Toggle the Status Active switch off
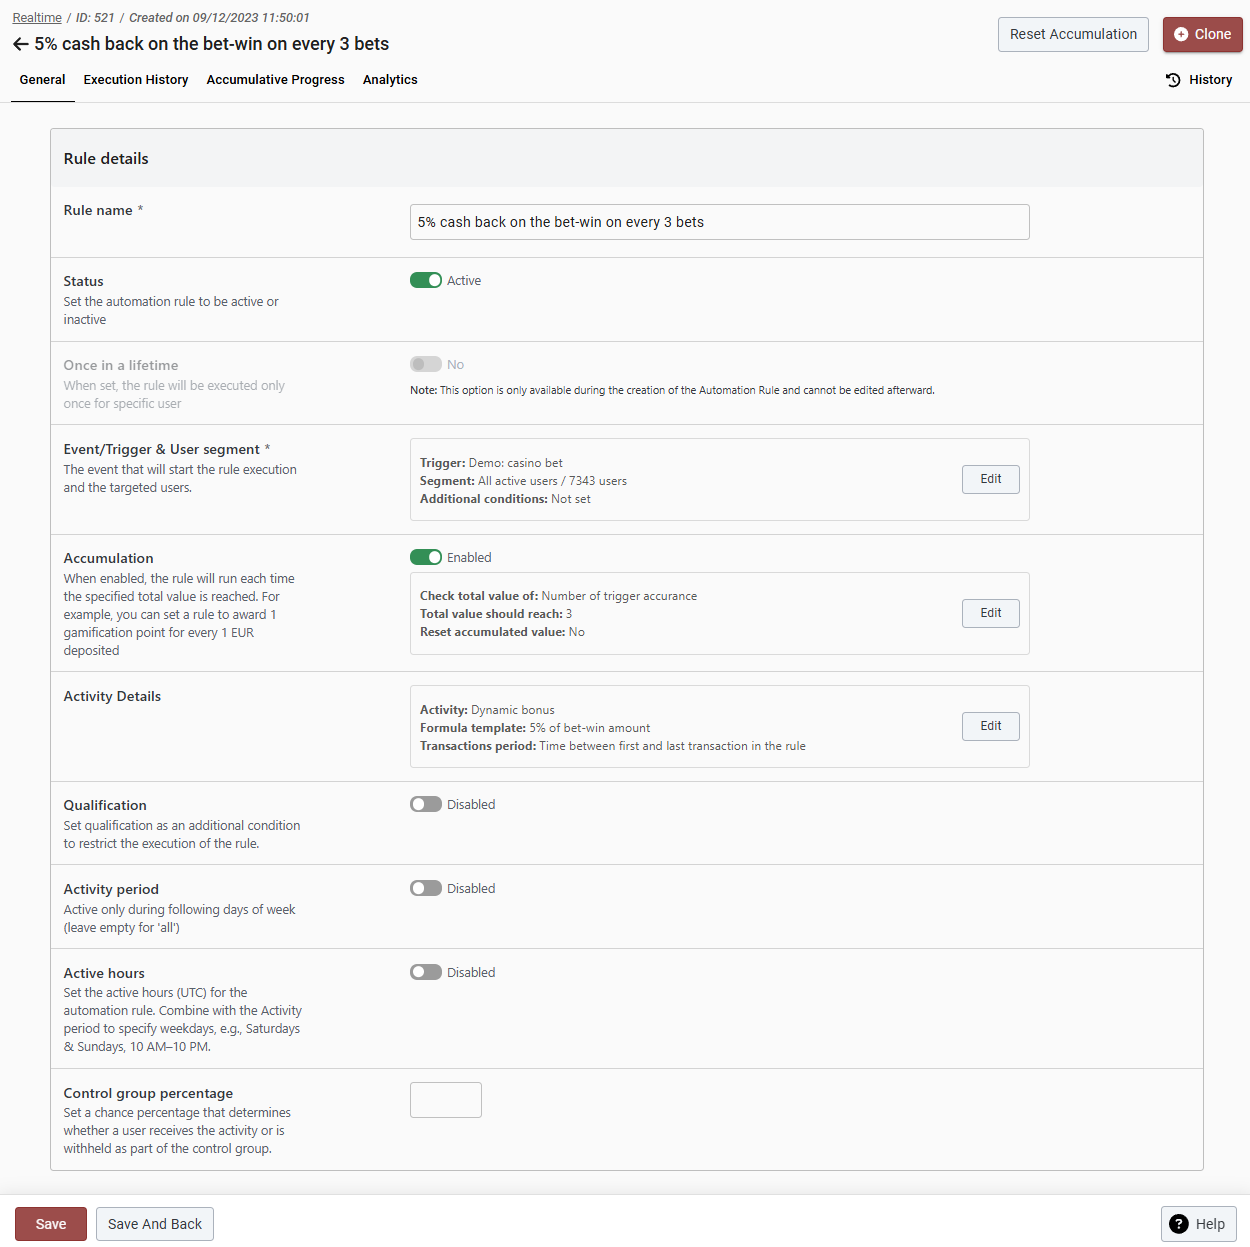 [426, 280]
